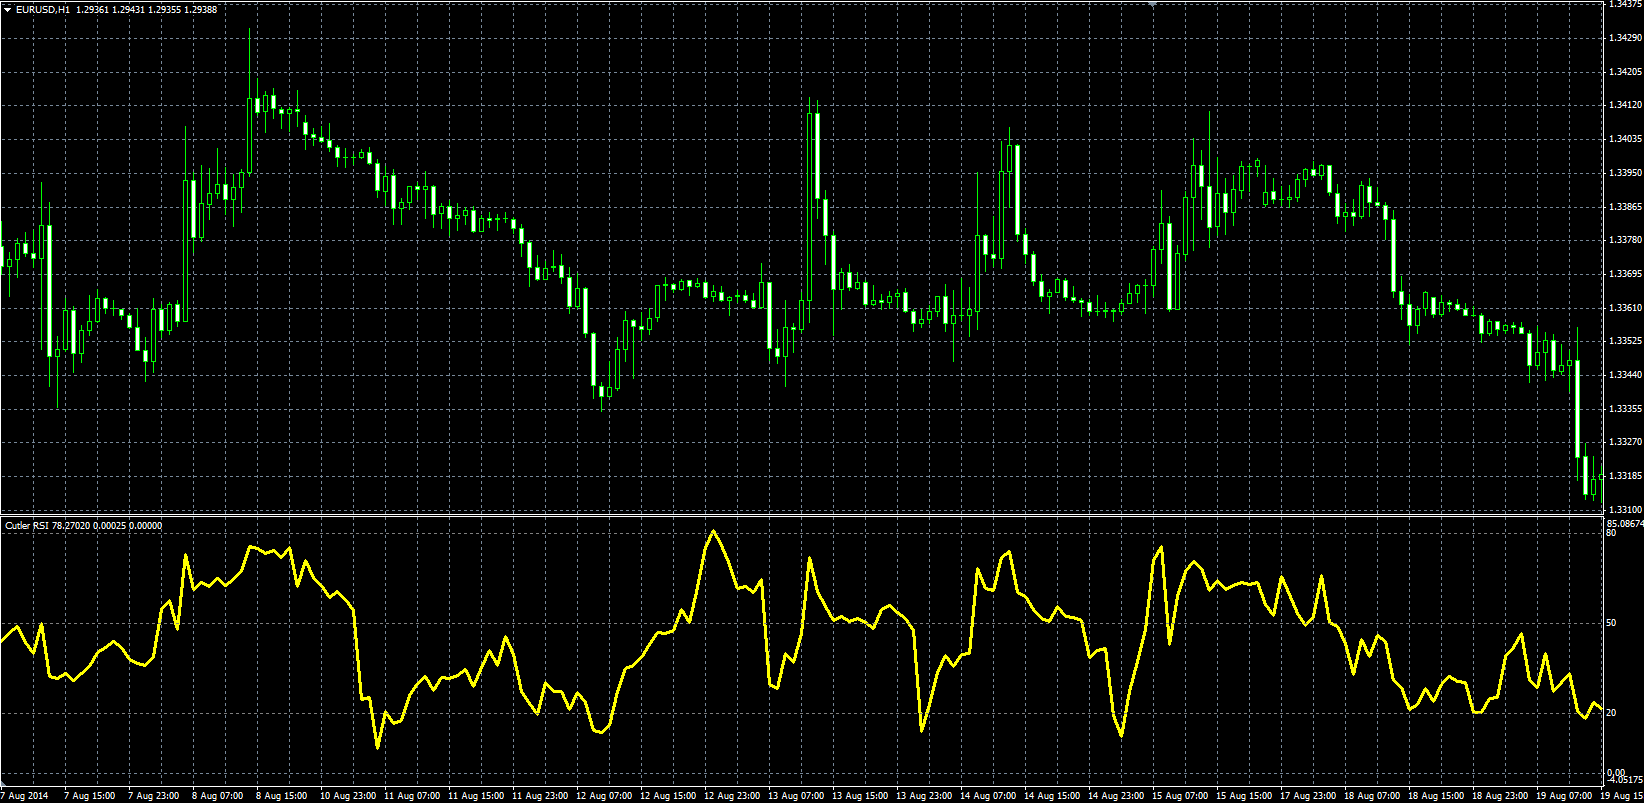
Task: Click the RSI level 20 label
Action: [1611, 713]
